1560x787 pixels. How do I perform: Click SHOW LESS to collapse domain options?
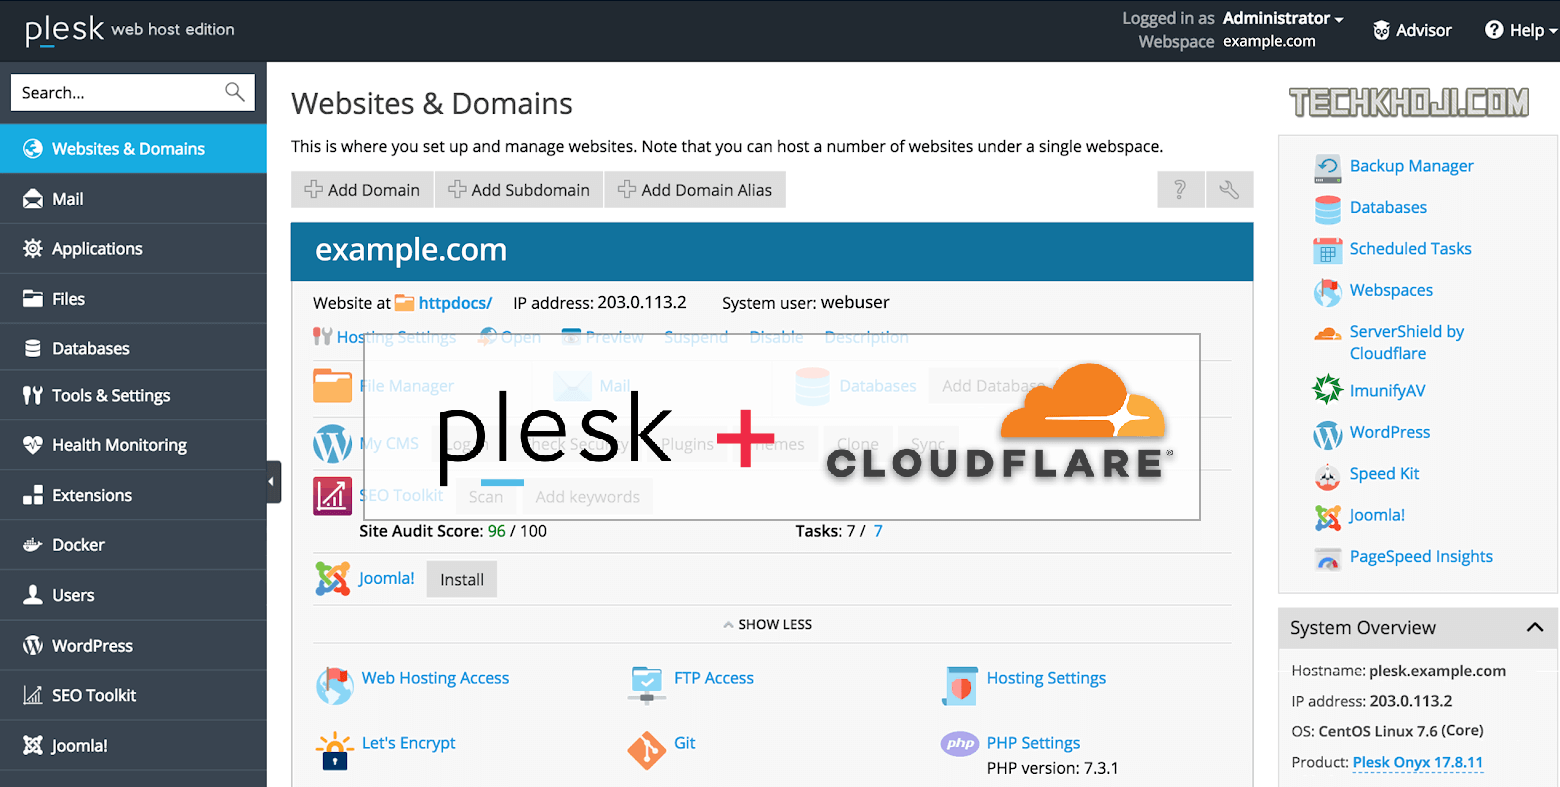[x=768, y=624]
